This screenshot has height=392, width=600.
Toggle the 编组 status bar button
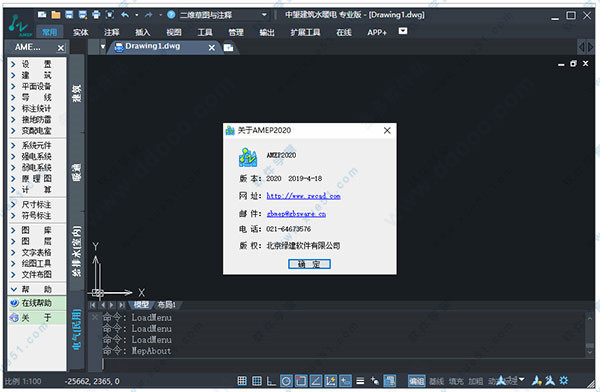tap(416, 381)
